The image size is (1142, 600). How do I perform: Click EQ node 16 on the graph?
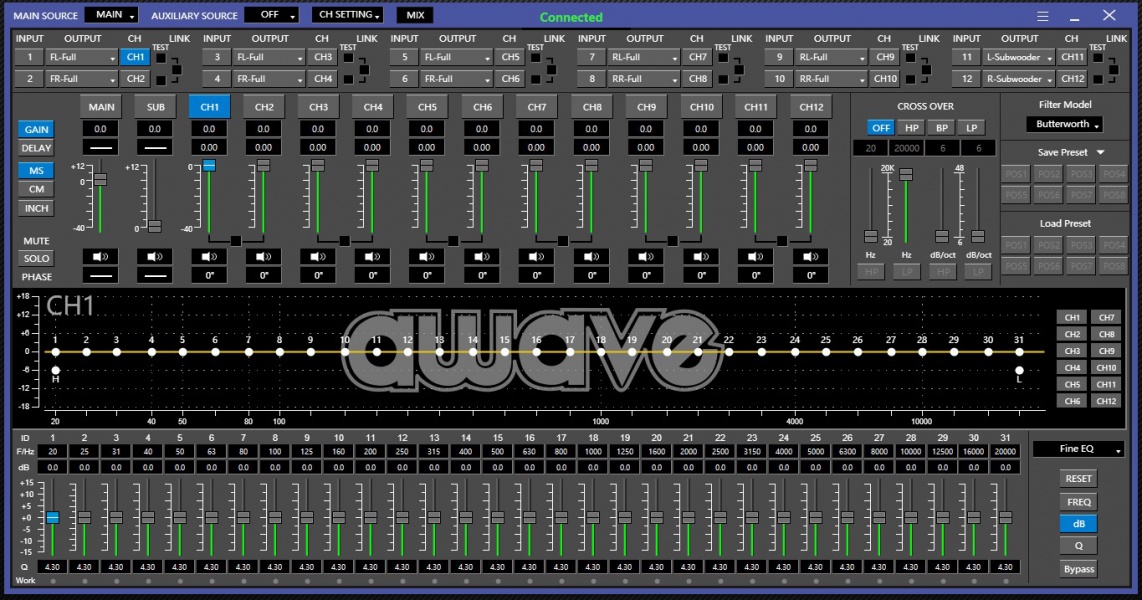coord(536,352)
